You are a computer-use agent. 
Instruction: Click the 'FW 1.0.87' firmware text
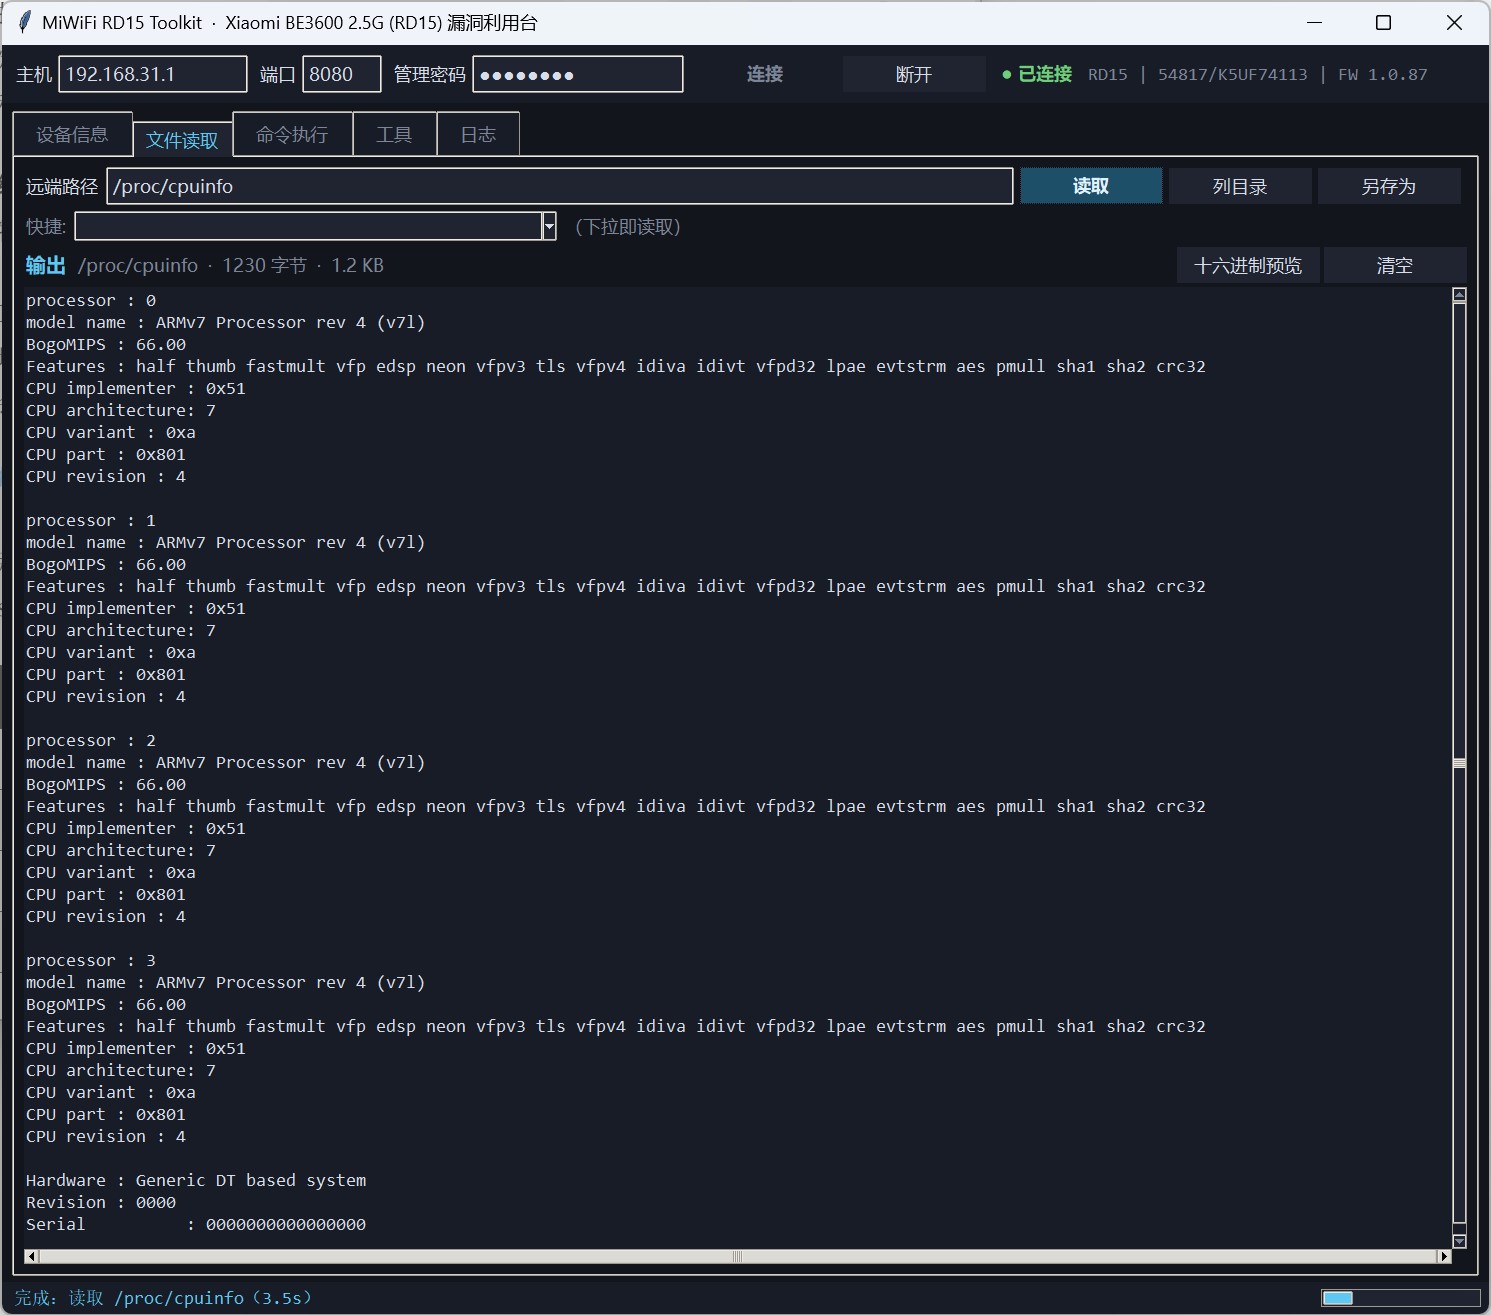pos(1383,74)
